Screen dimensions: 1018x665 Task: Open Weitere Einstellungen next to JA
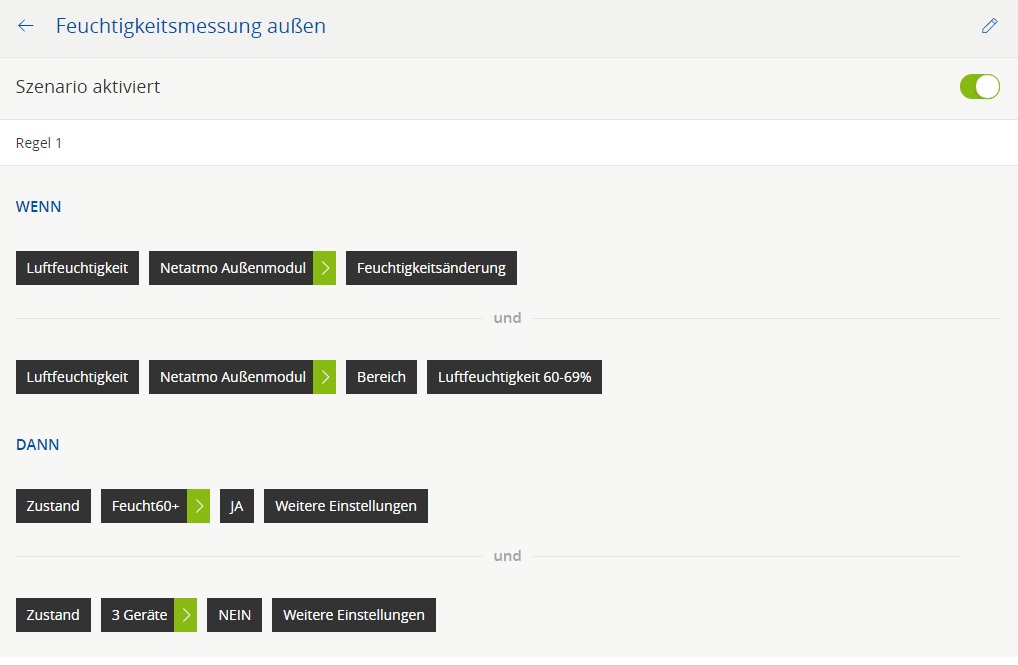pyautogui.click(x=346, y=506)
